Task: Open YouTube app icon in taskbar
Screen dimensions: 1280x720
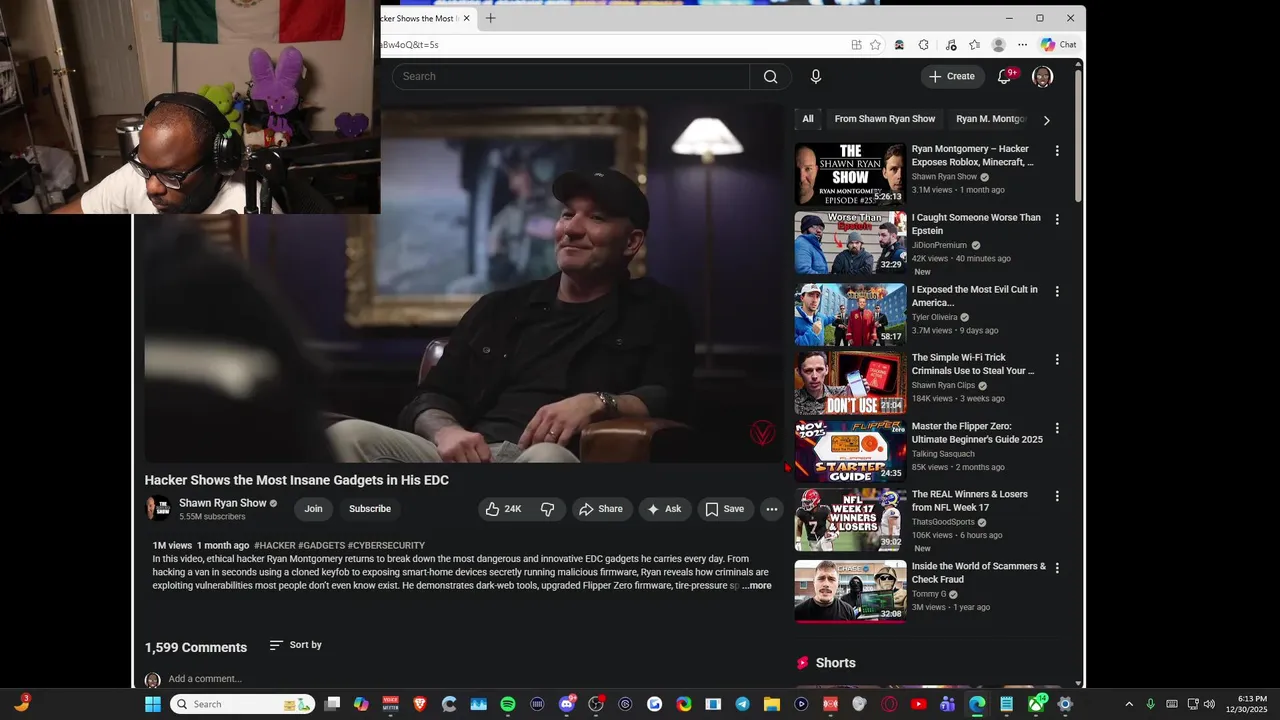Action: [918, 704]
